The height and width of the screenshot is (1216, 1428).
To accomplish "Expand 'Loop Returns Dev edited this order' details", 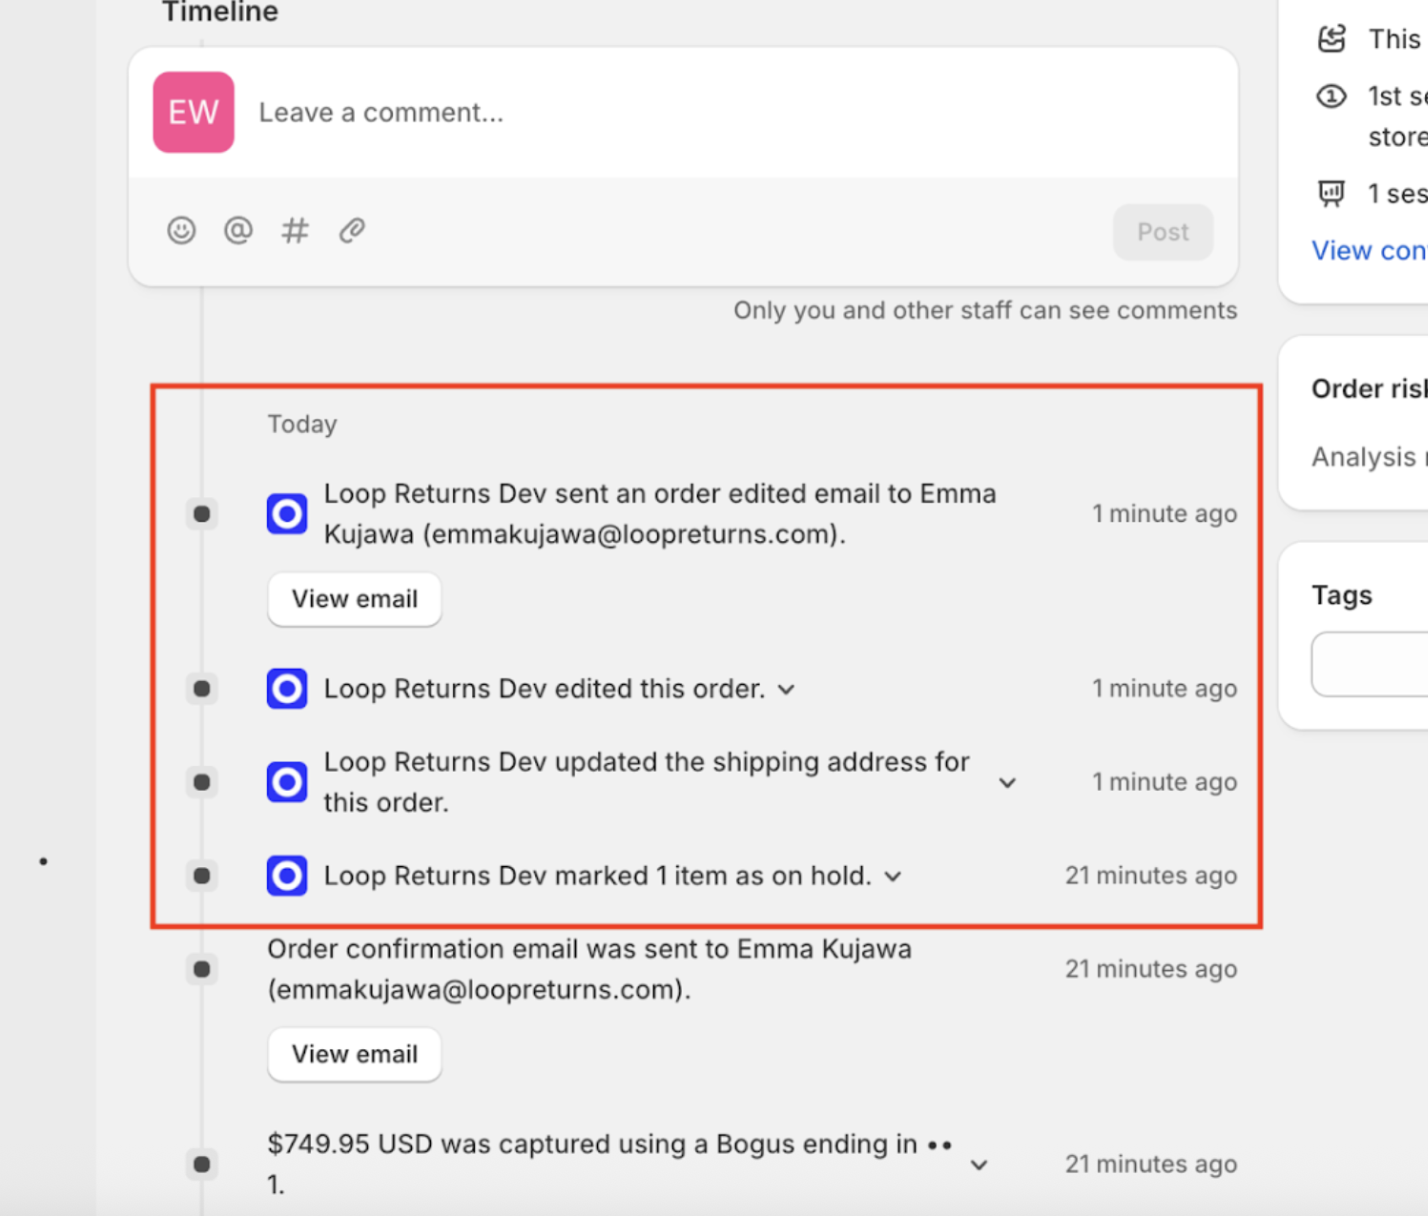I will pyautogui.click(x=787, y=690).
